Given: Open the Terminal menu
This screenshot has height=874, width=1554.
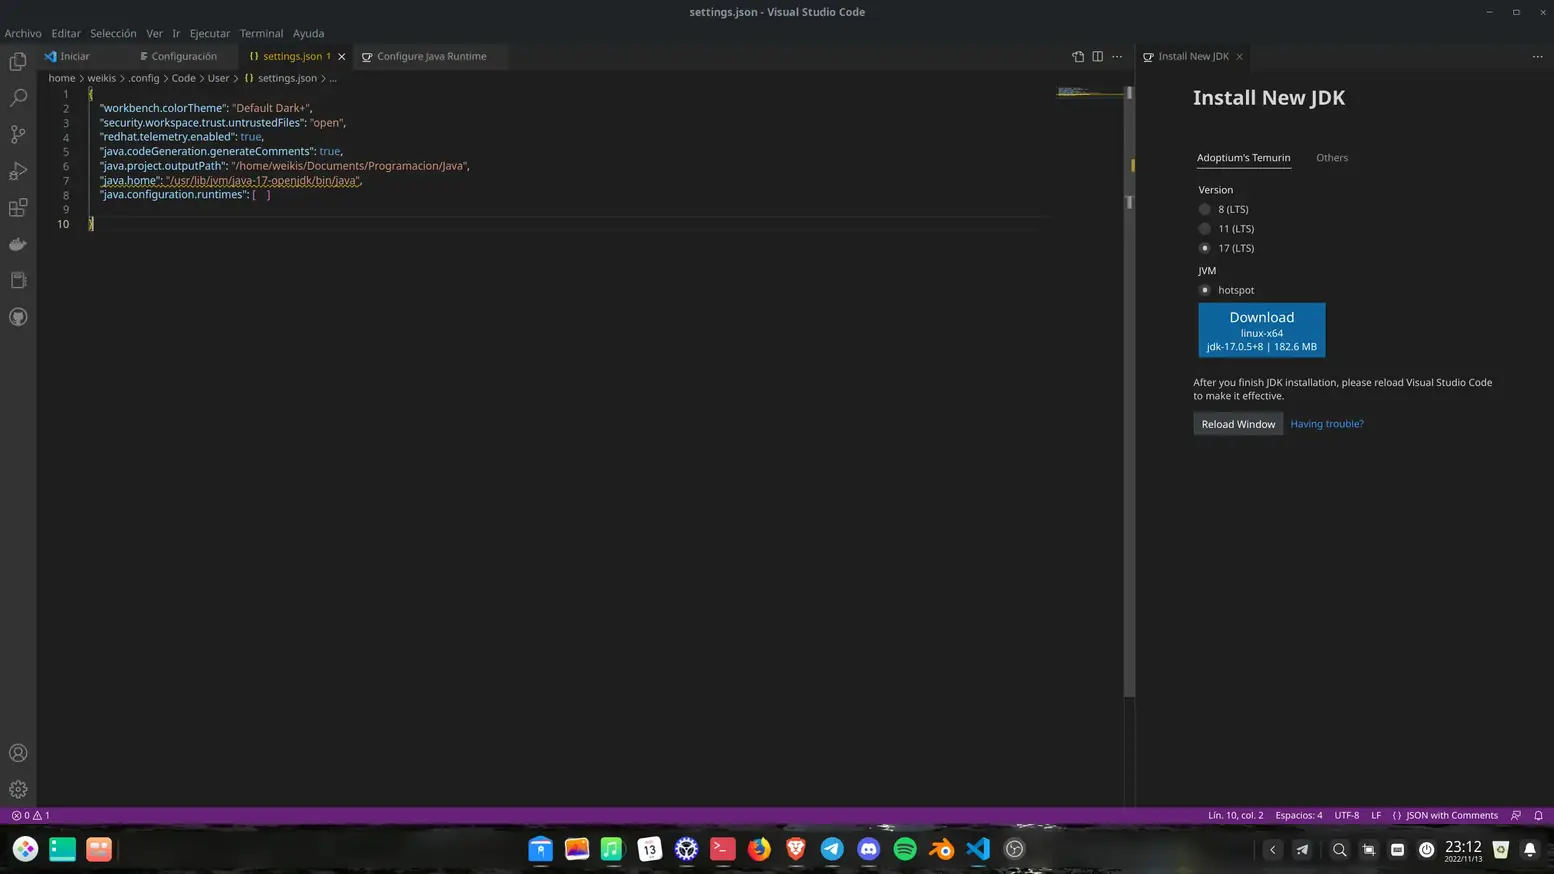Looking at the screenshot, I should [261, 33].
